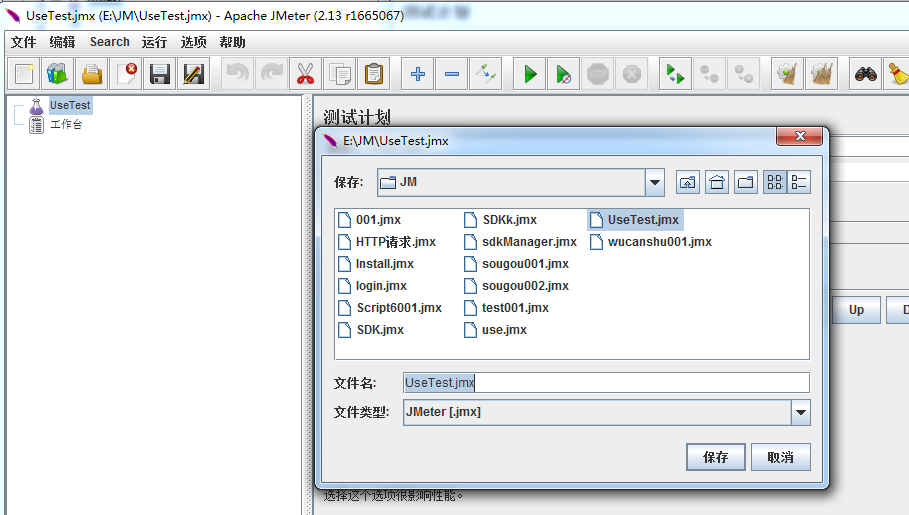Start the test with green play icon
This screenshot has width=909, height=515.
pos(530,74)
